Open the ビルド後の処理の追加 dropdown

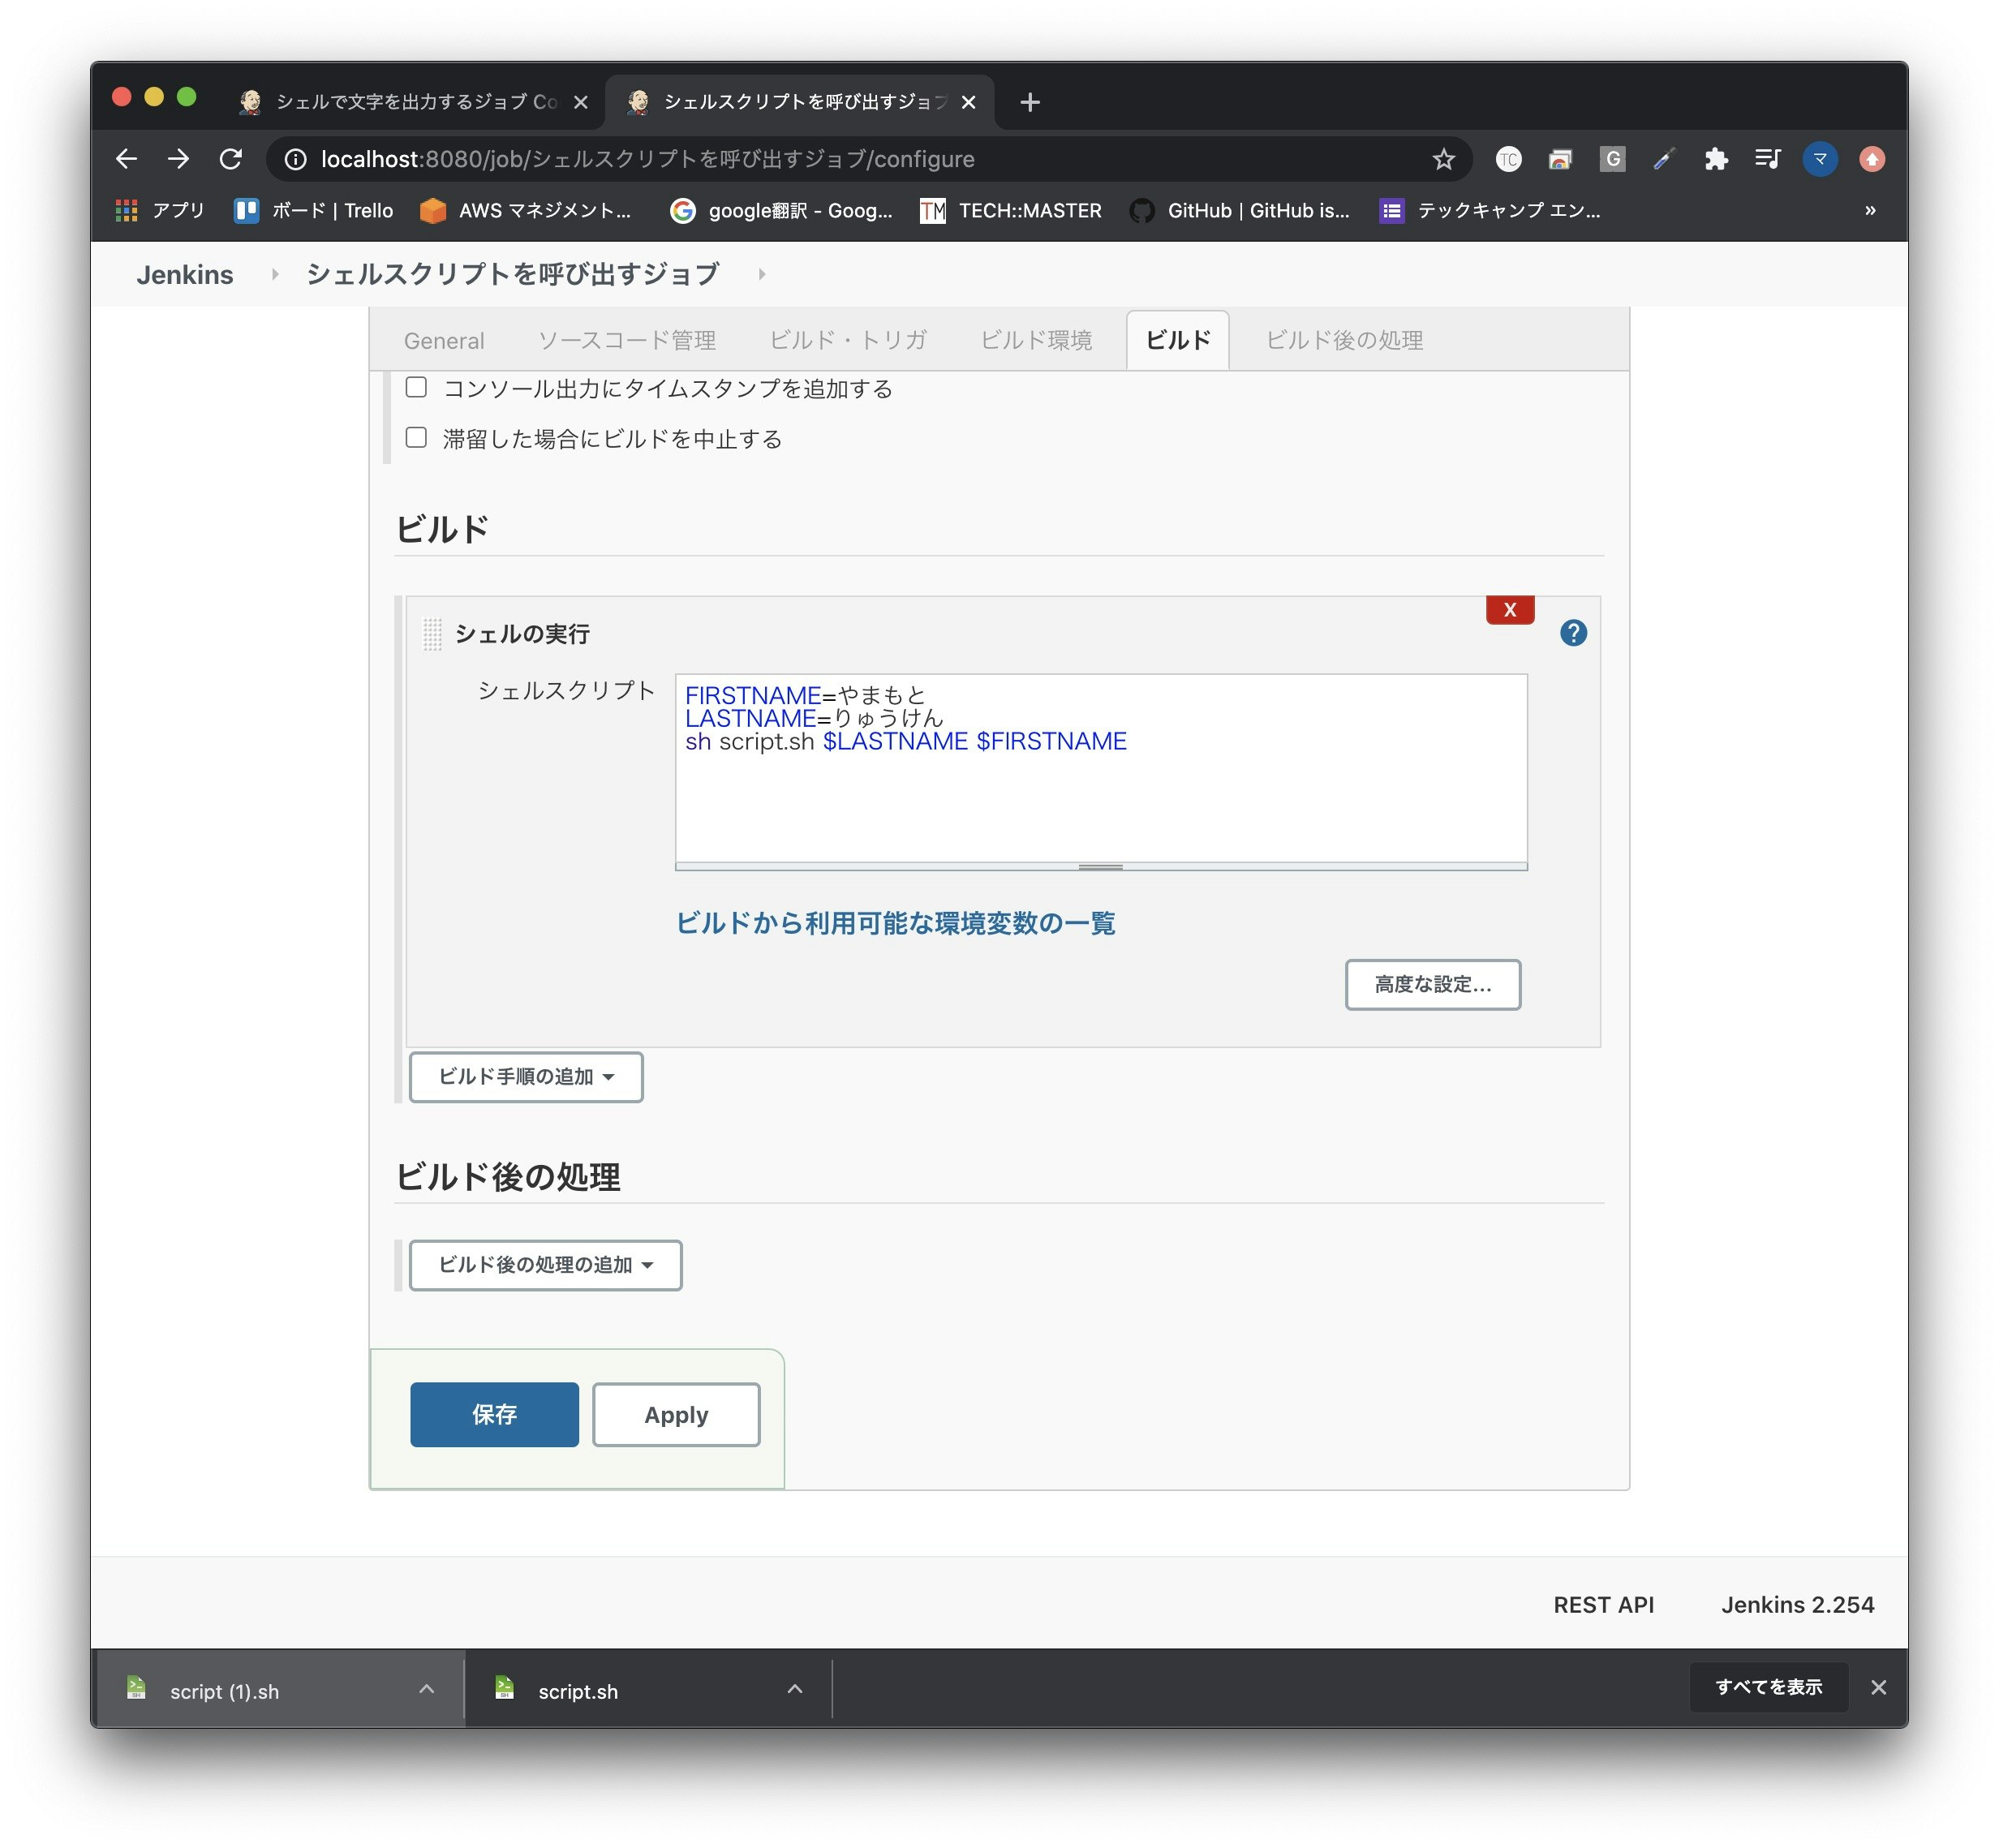(x=545, y=1265)
